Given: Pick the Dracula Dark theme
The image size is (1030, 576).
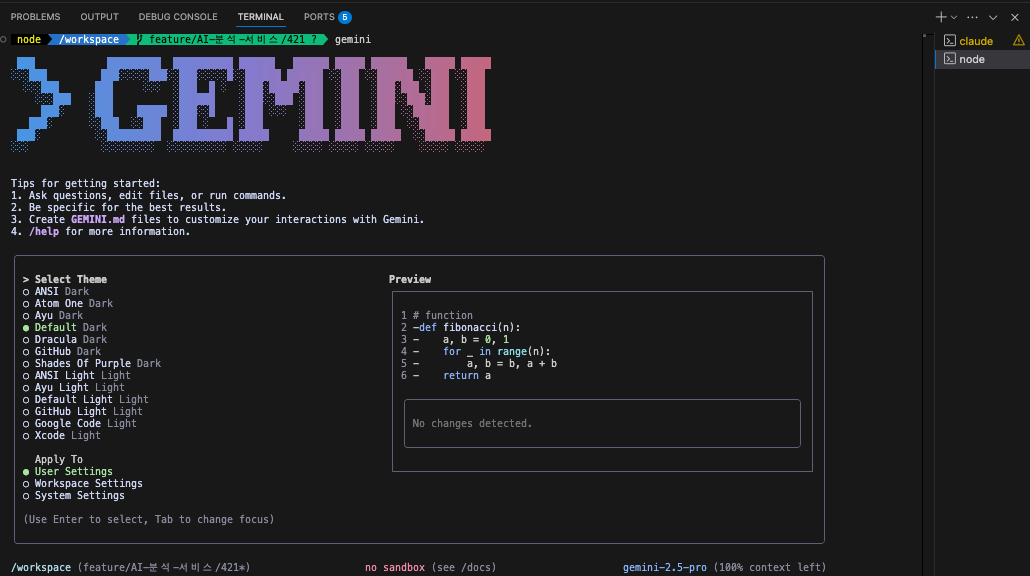Looking at the screenshot, I should [65, 340].
